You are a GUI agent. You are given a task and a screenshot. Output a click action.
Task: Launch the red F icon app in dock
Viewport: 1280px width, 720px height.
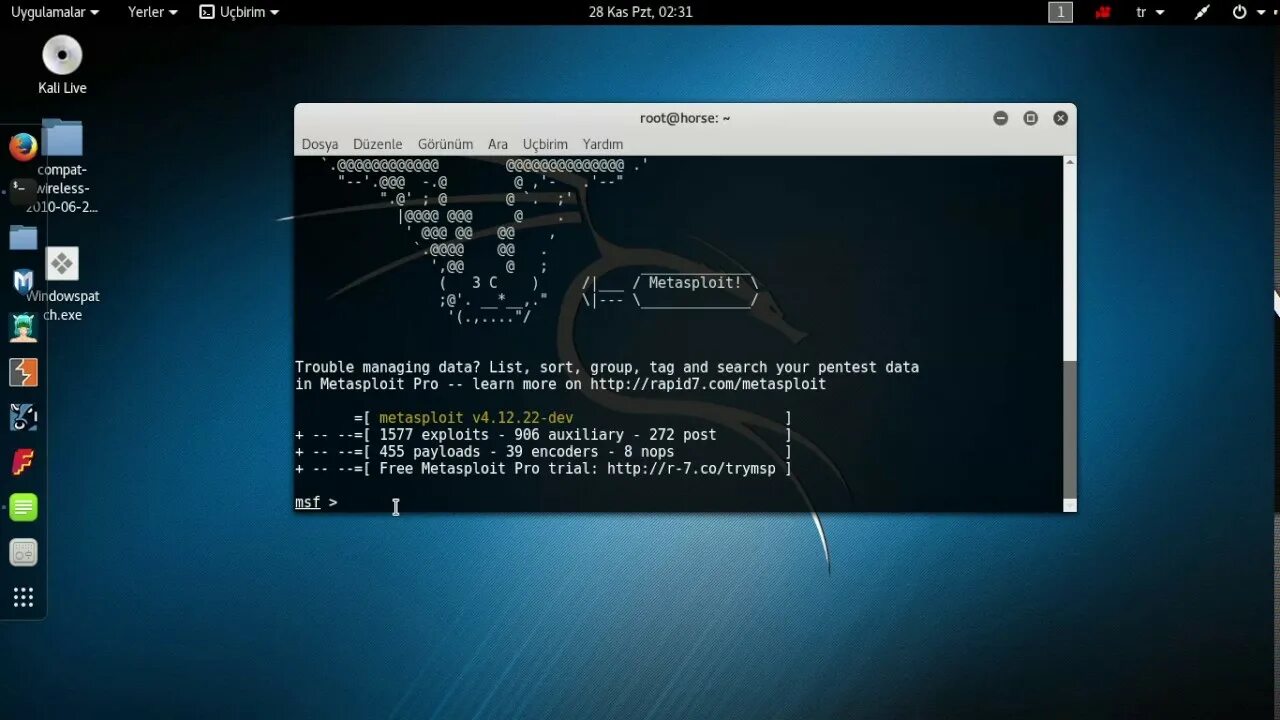[x=23, y=462]
